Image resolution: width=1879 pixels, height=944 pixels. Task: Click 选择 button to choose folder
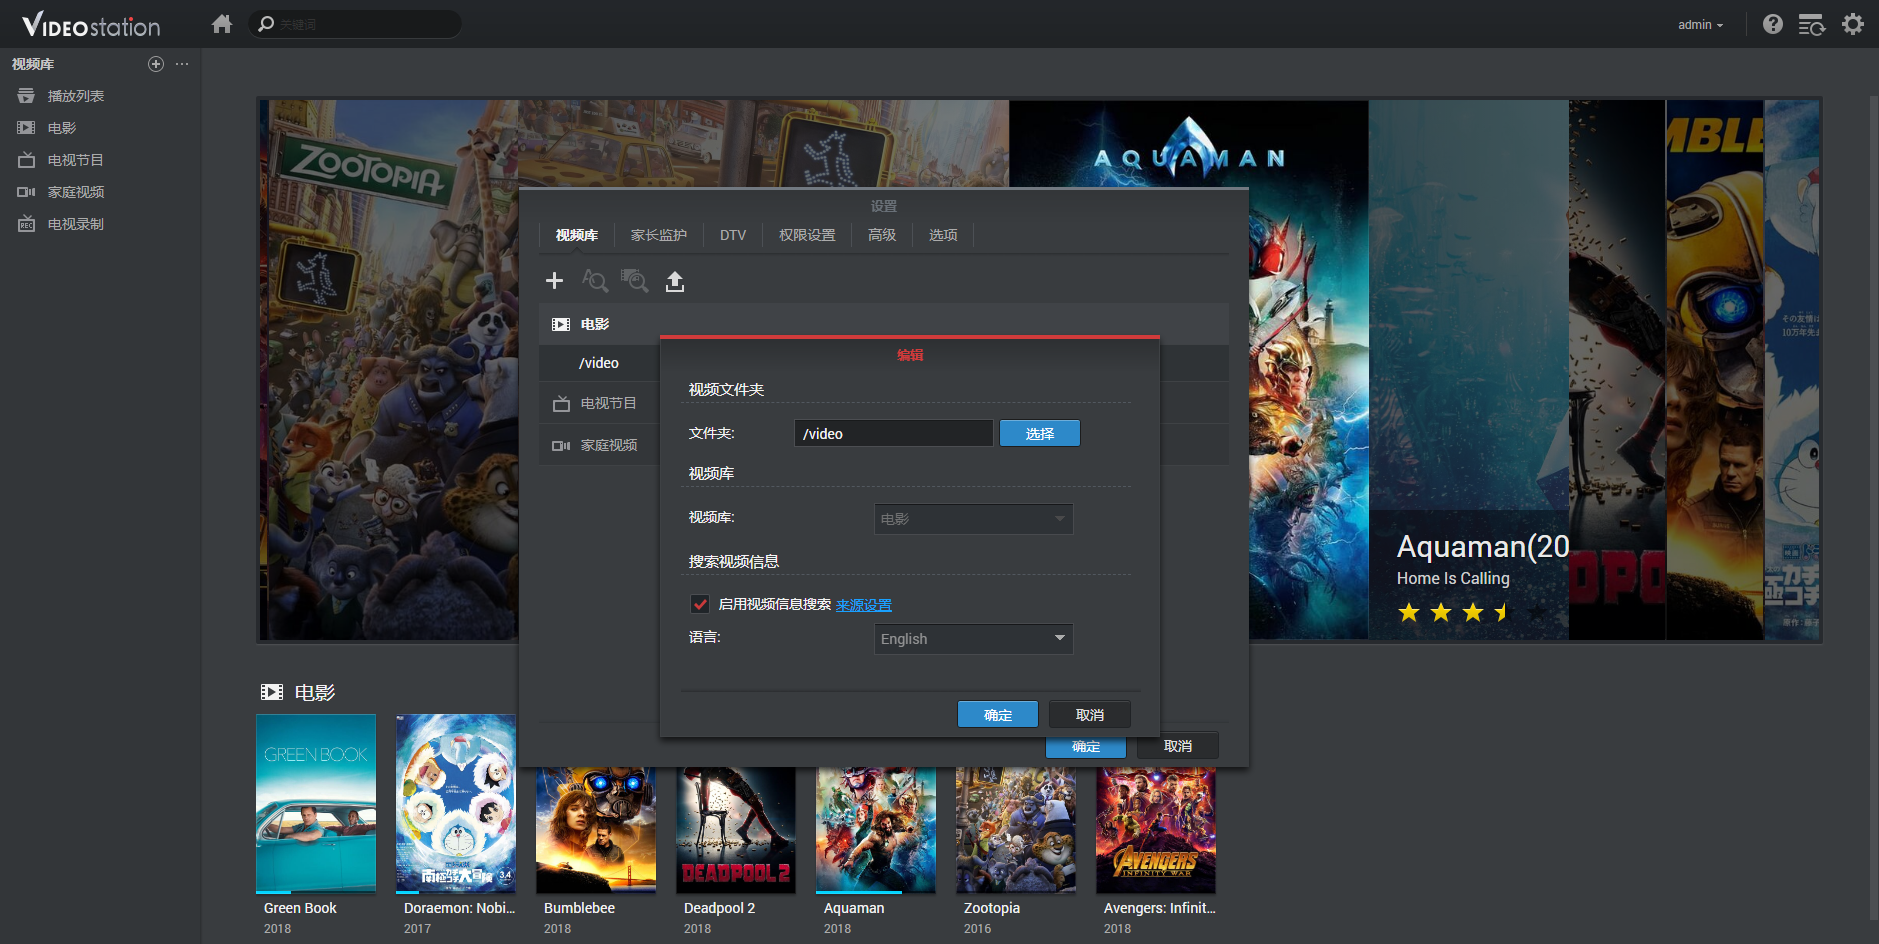pyautogui.click(x=1040, y=433)
